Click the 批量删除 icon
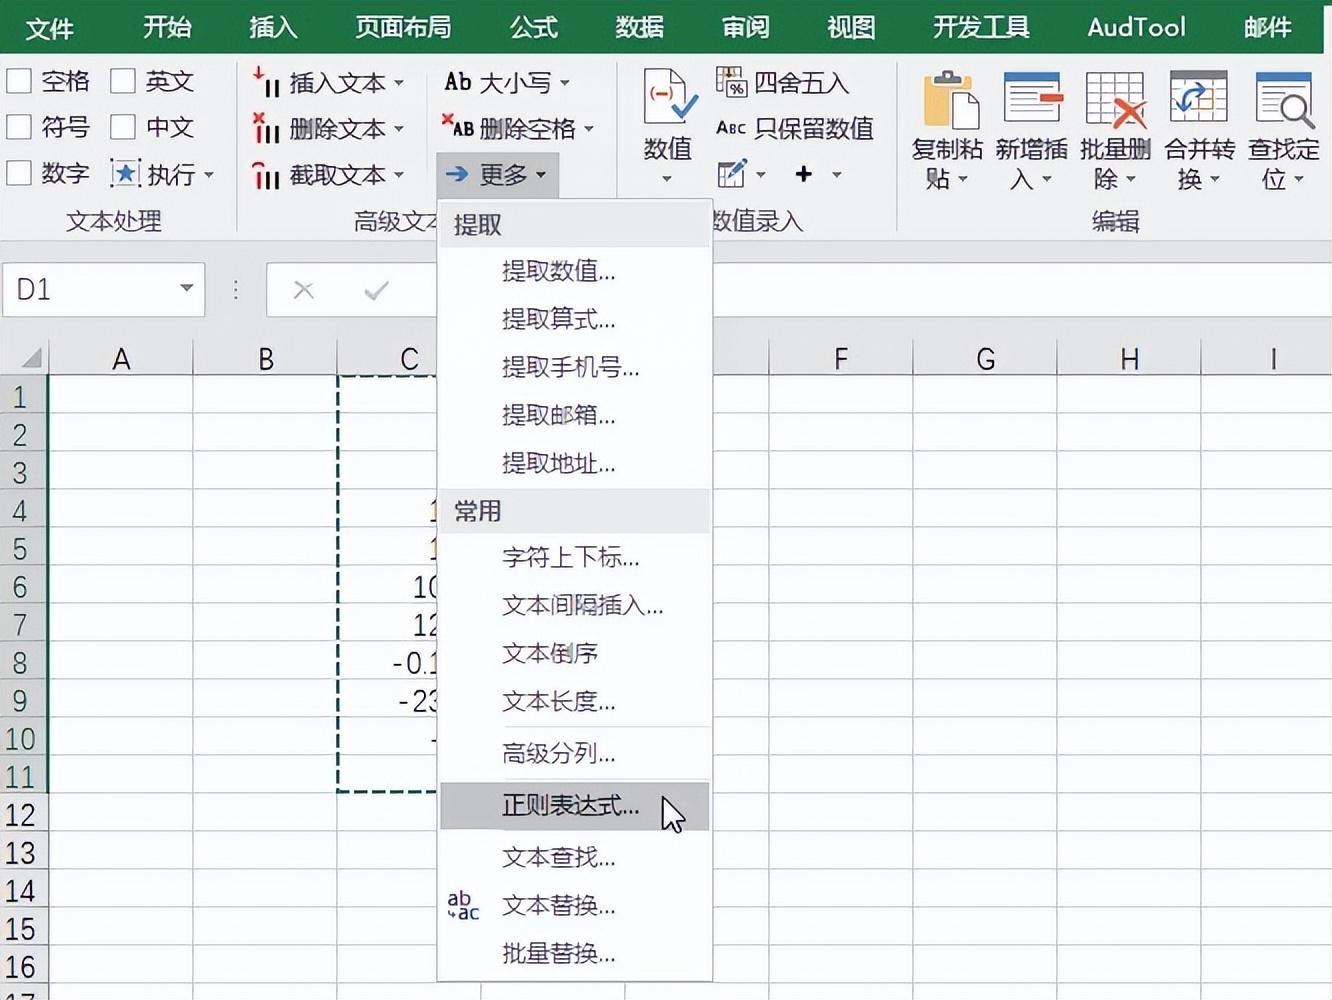1332x1000 pixels. point(1116,100)
